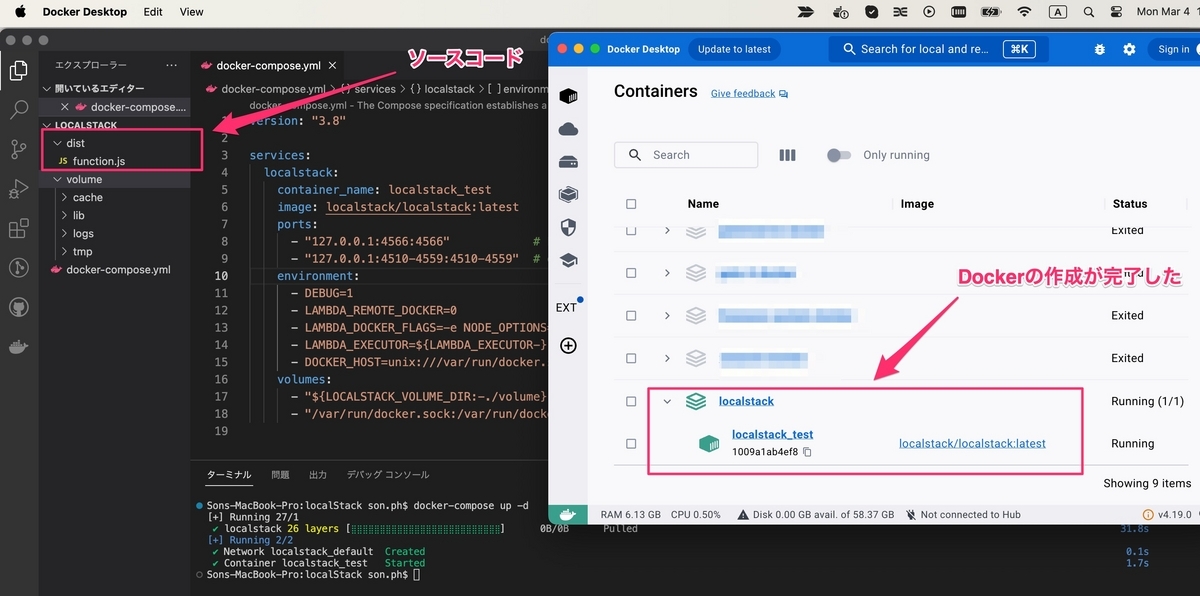Viewport: 1200px width, 596px height.
Task: Click the container Search field
Action: coord(686,155)
